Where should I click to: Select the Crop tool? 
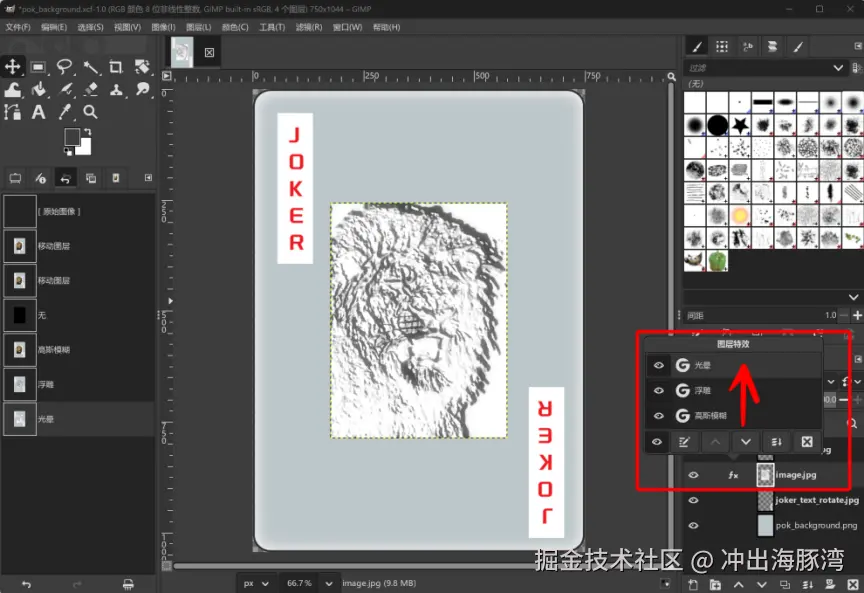[116, 67]
